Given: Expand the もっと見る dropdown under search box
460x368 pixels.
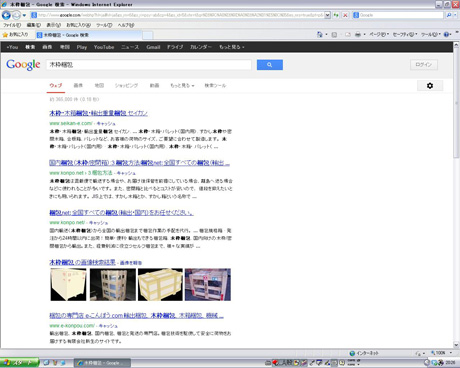Looking at the screenshot, I should (182, 86).
